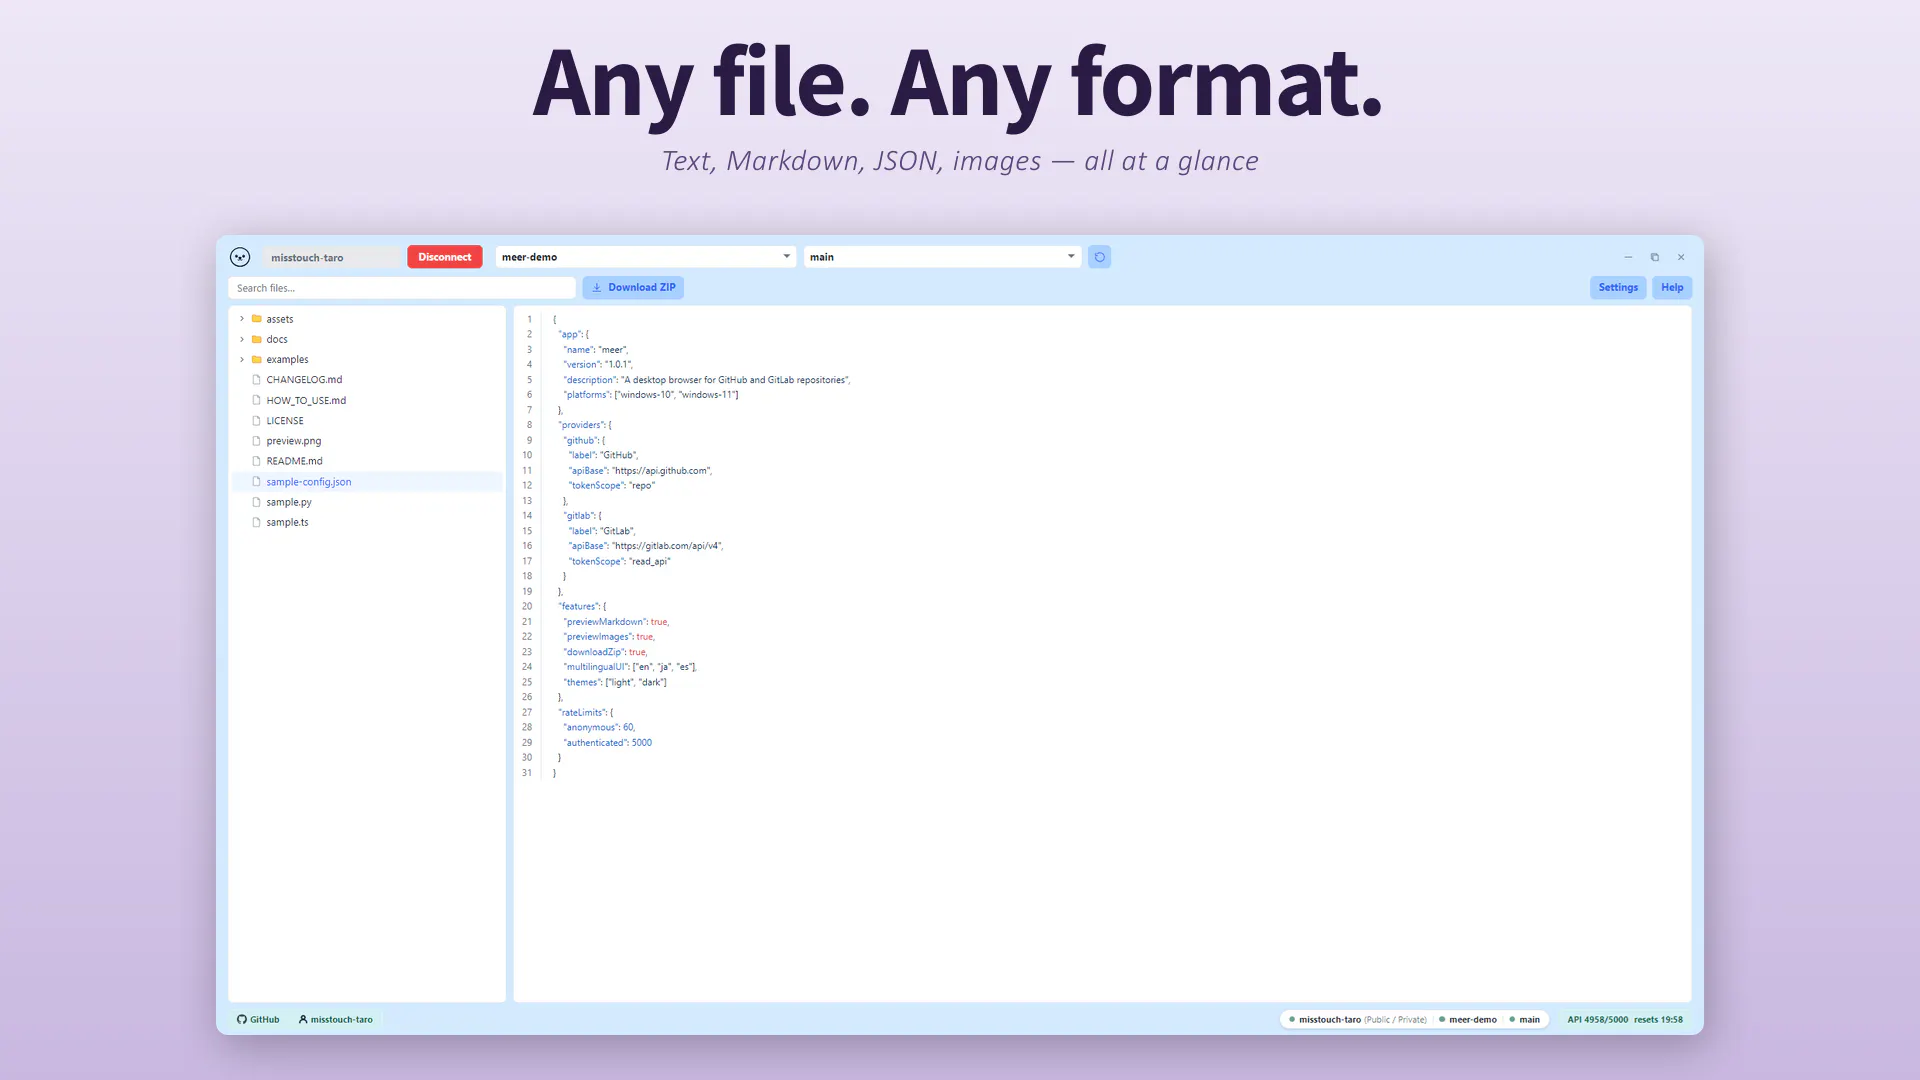Click the "misstouch-taro (Public / Private)" status pill
The image size is (1920, 1080).
point(1358,1020)
